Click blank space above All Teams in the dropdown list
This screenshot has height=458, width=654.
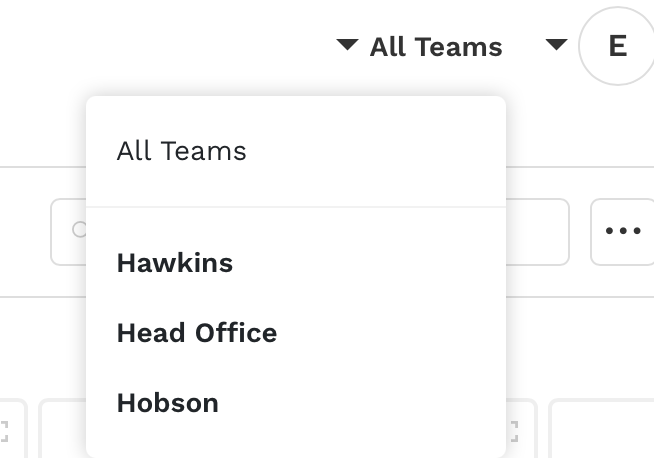[296, 113]
